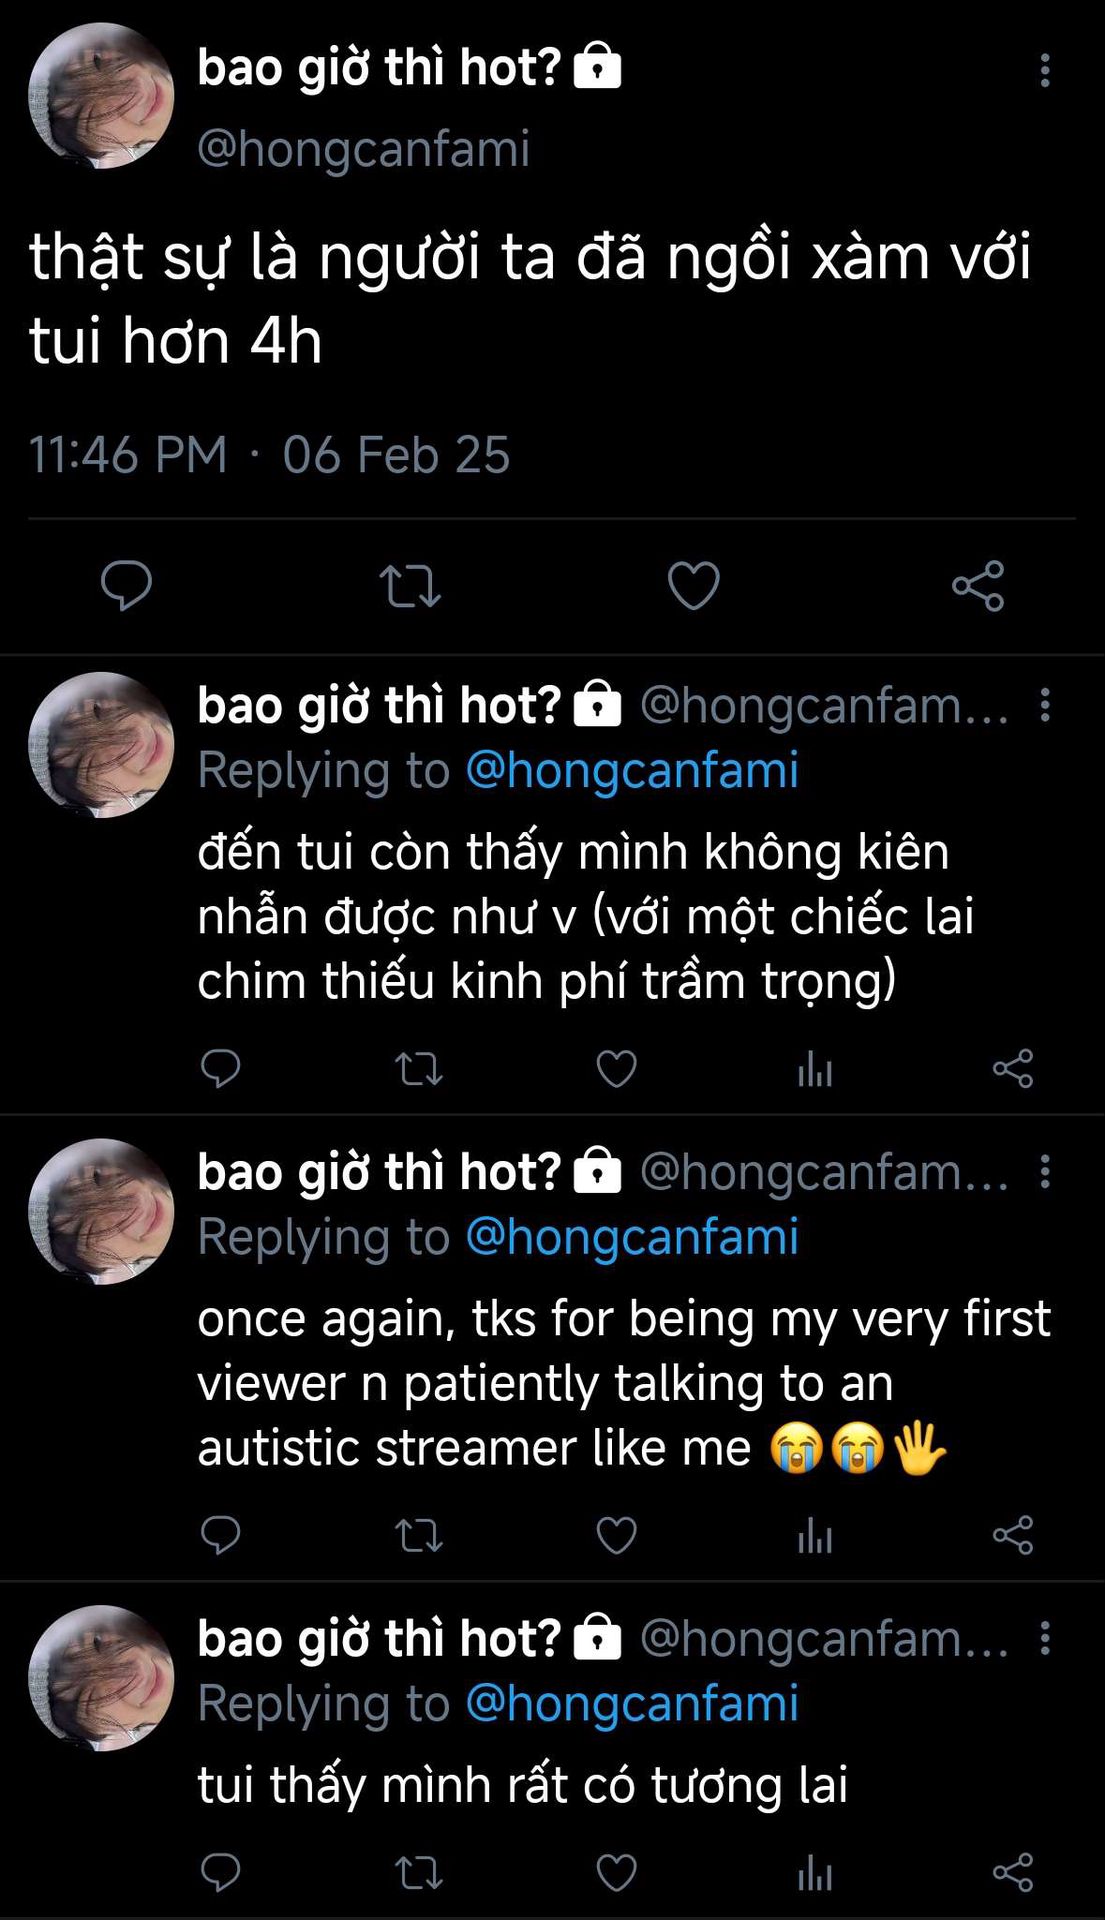Open more options on the 'kiên nhẫn' reply
1105x1920 pixels.
(x=1045, y=705)
